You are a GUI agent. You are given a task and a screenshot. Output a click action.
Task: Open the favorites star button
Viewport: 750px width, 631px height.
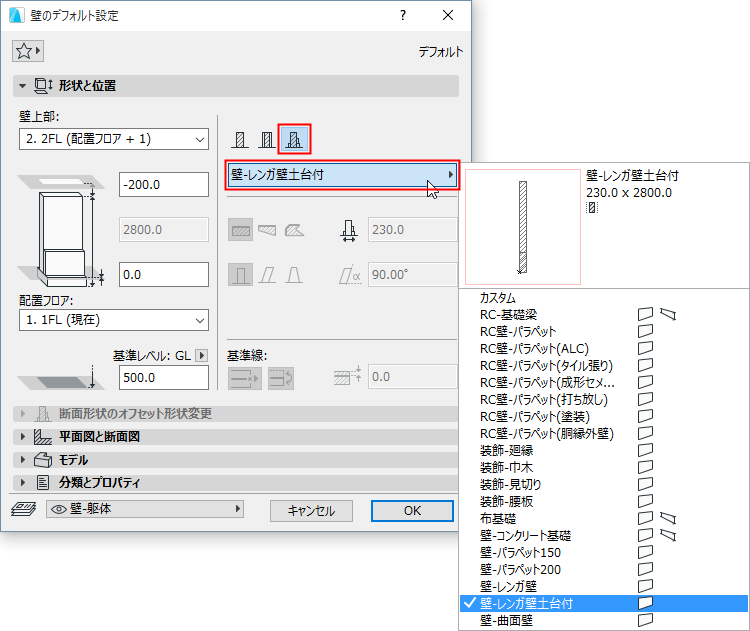coord(28,51)
